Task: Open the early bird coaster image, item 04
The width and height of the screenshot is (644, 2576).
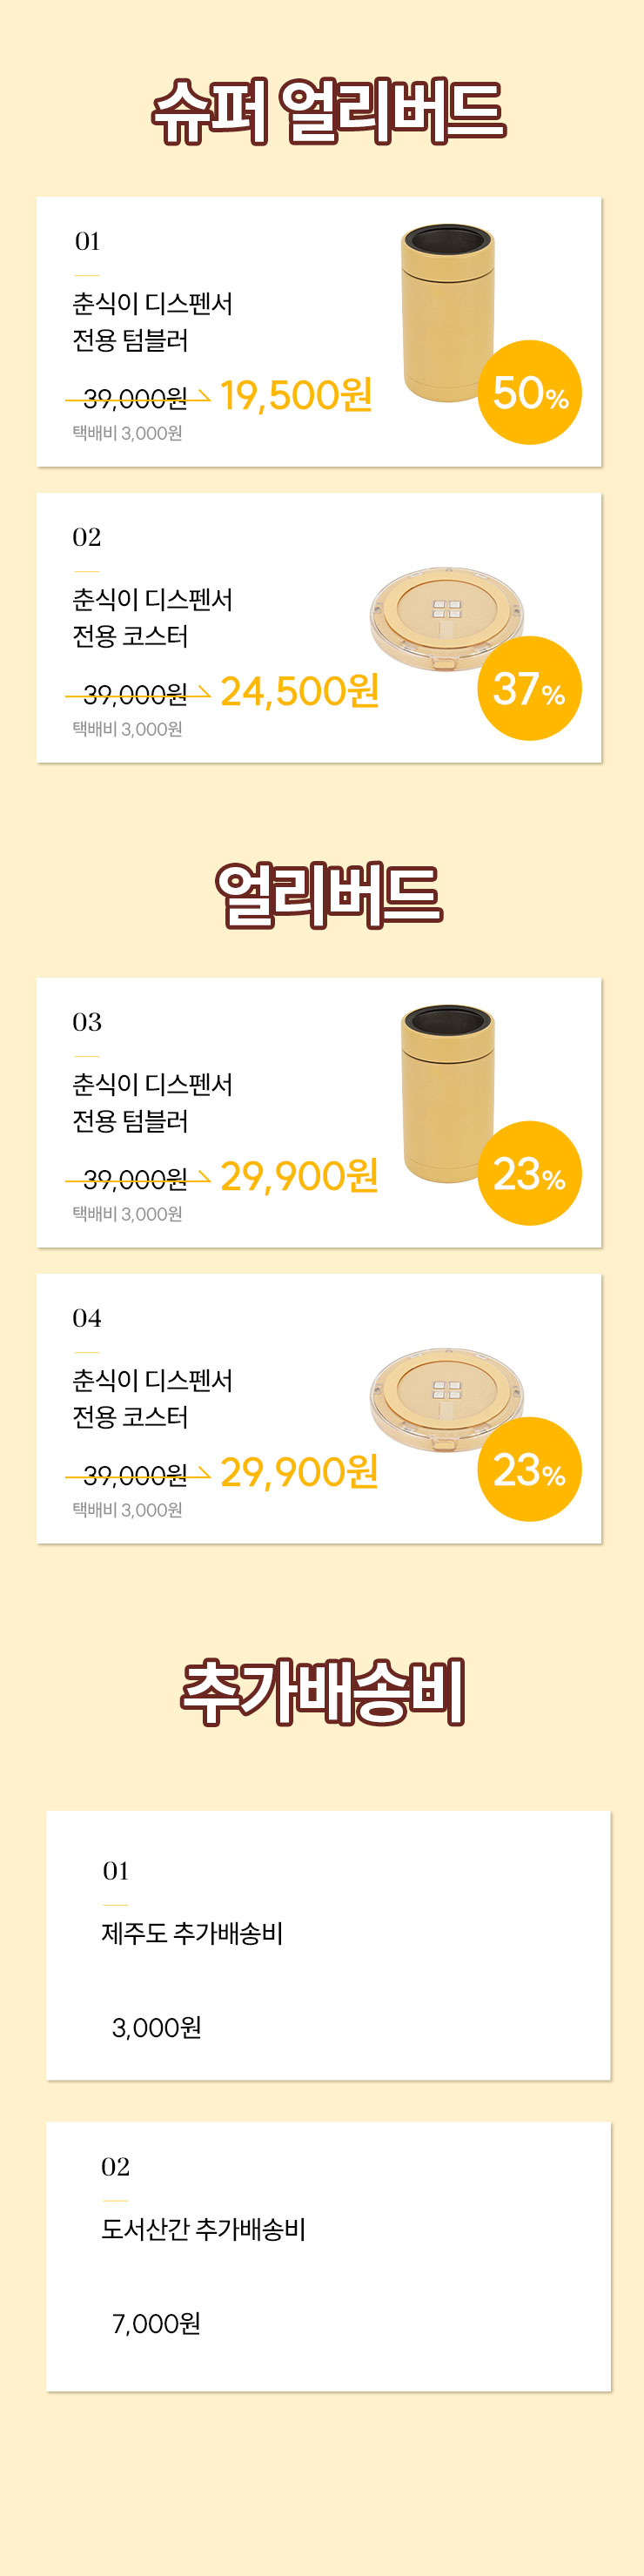Action: point(447,1400)
